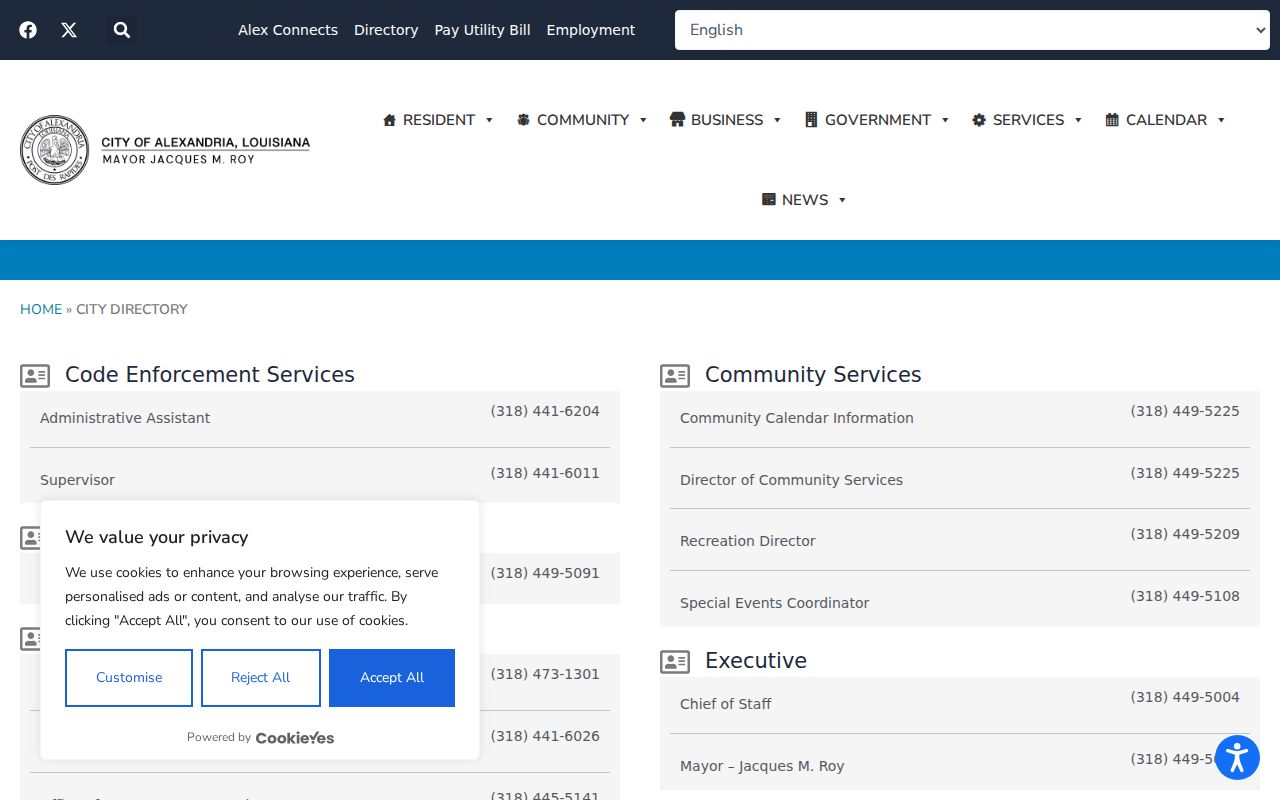1280x800 pixels.
Task: Expand the Services menu arrow
Action: (1078, 120)
